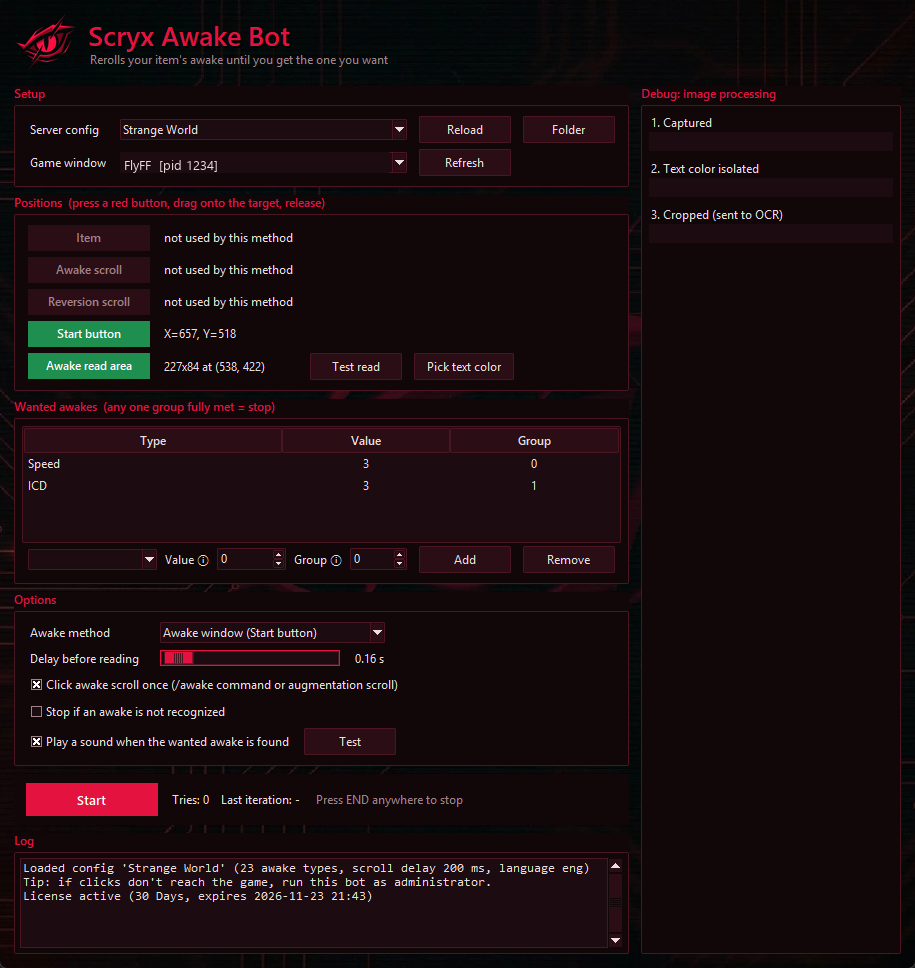Click Value cell of Speed row
This screenshot has height=968, width=915.
pos(366,464)
